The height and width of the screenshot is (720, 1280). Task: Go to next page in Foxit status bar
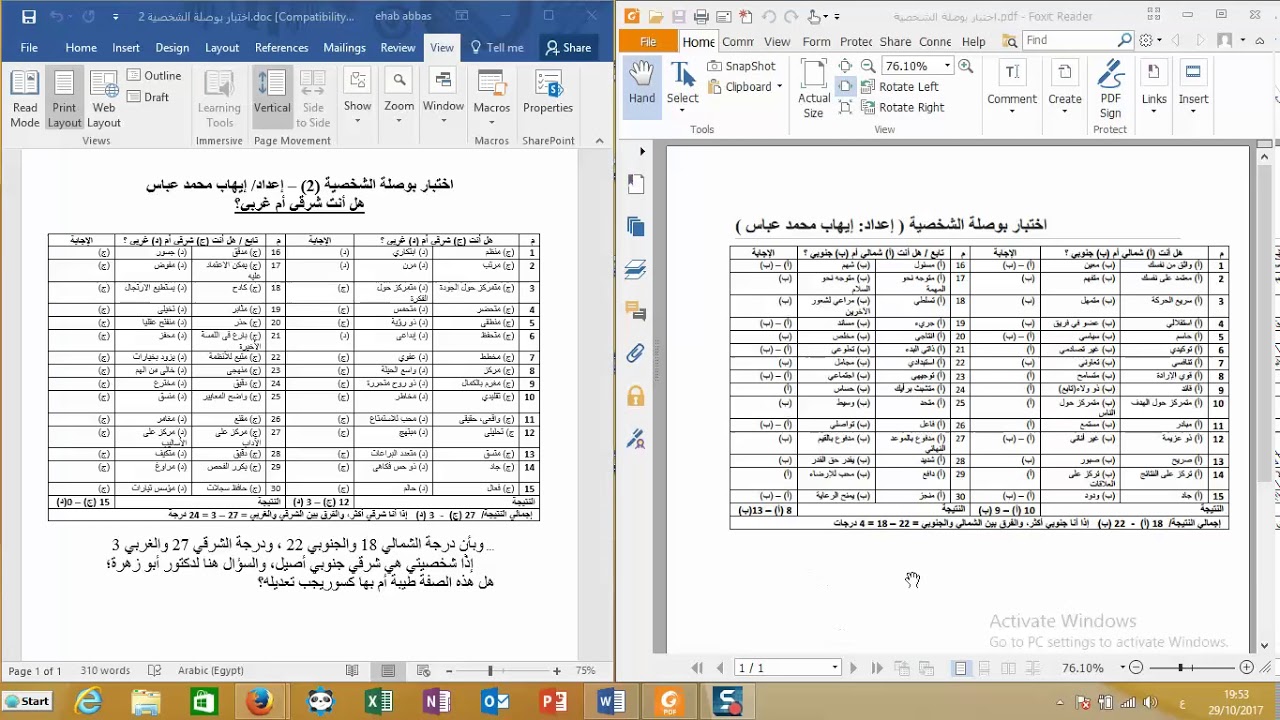tap(853, 668)
